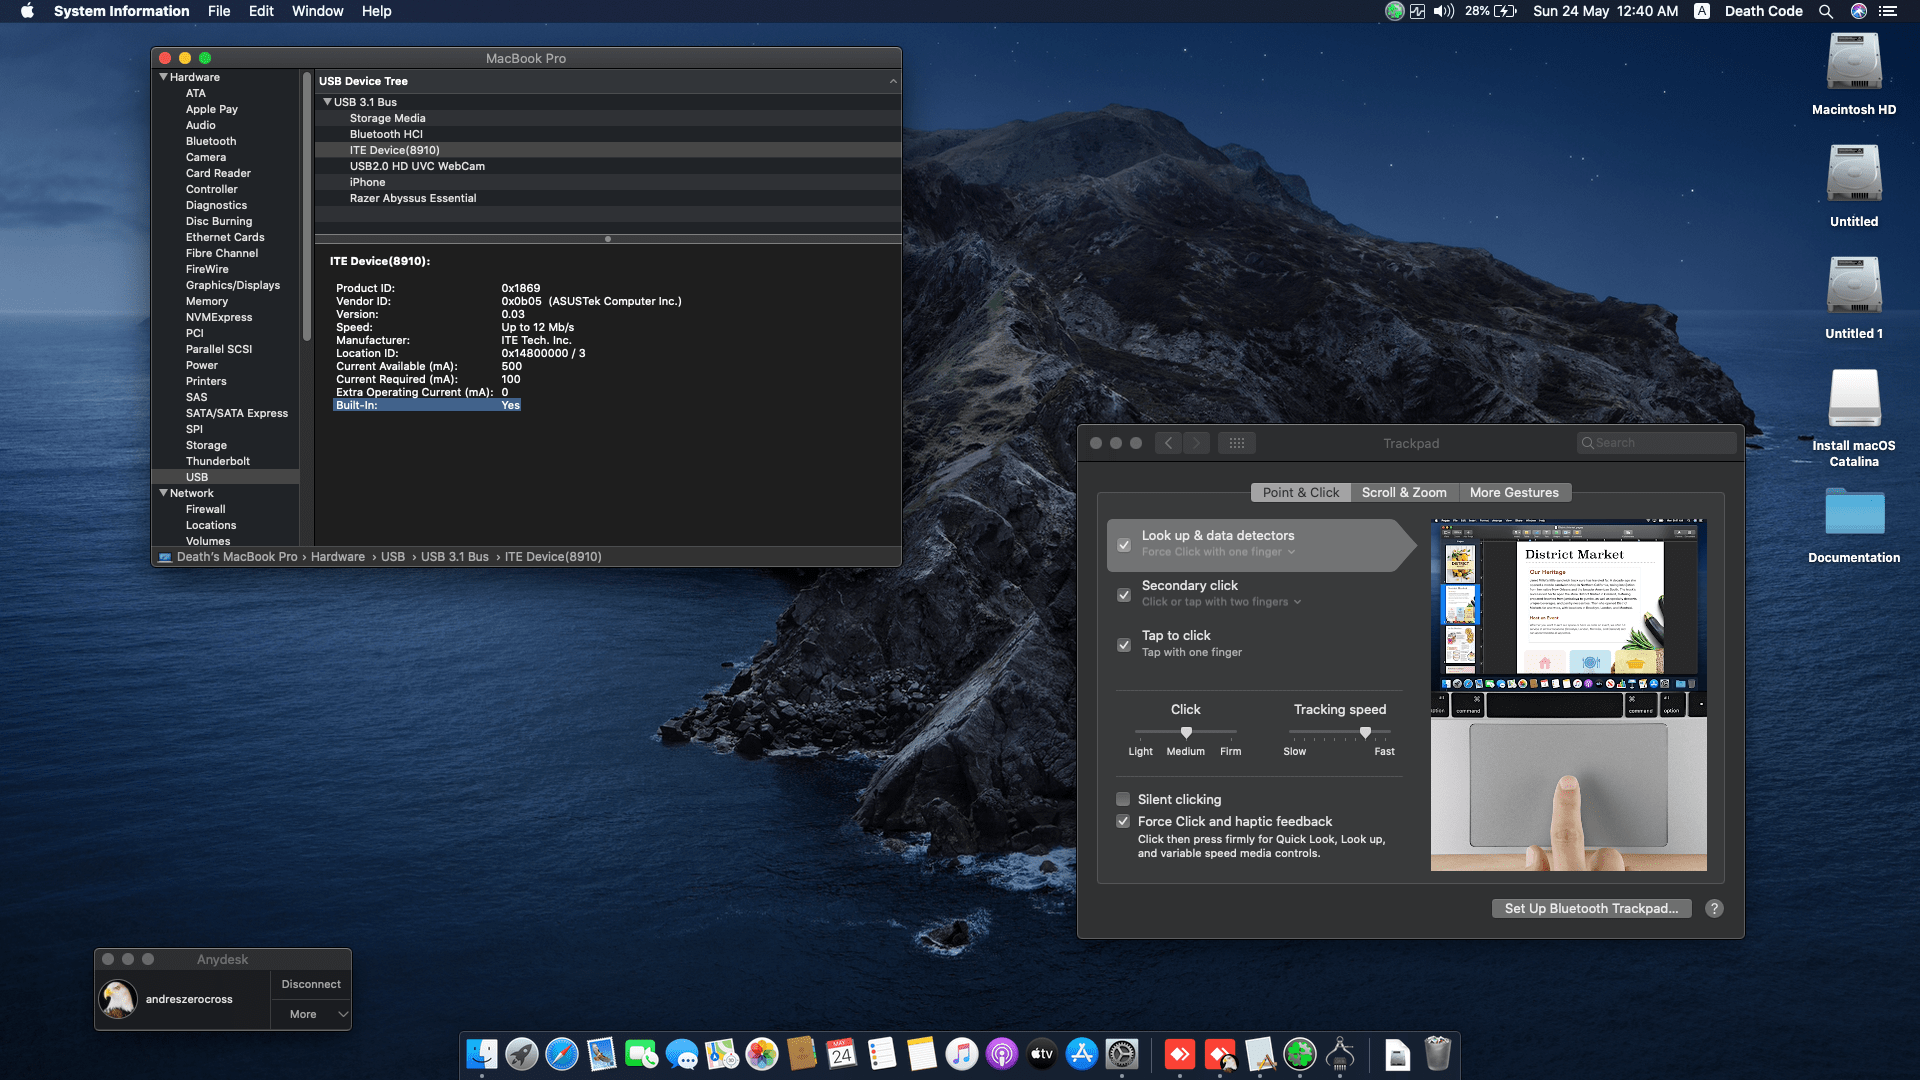Open Maps from the Dock
The height and width of the screenshot is (1080, 1920).
(x=722, y=1054)
